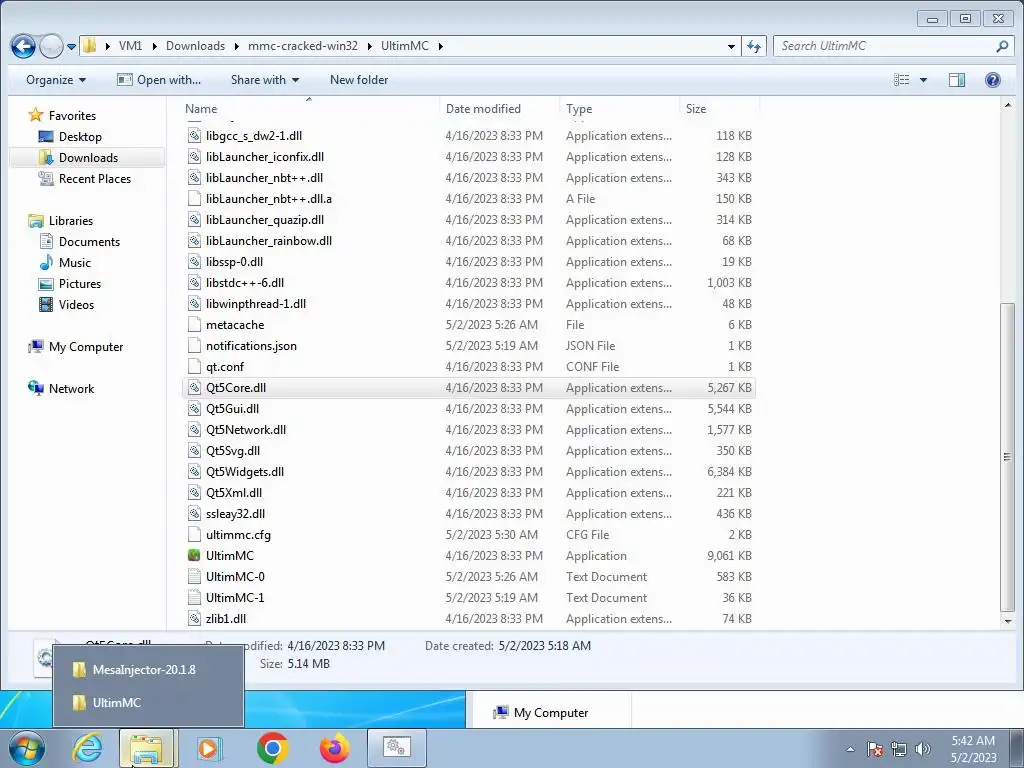Switch to UltimMC window in taskbar list

[148, 703]
